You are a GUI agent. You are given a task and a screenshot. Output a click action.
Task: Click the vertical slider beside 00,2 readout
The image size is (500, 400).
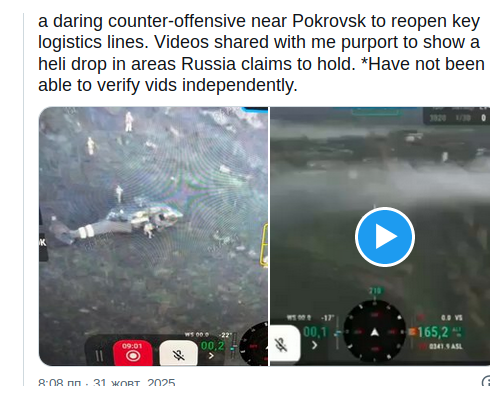pyautogui.click(x=234, y=347)
